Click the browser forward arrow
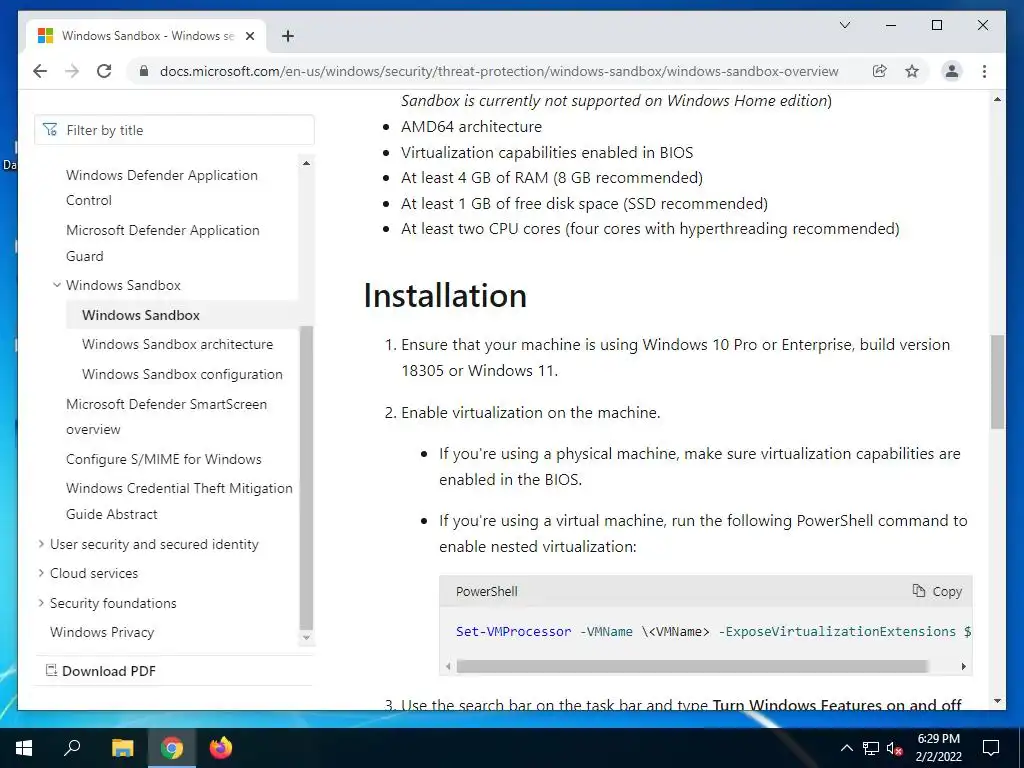This screenshot has width=1024, height=768. (x=72, y=71)
